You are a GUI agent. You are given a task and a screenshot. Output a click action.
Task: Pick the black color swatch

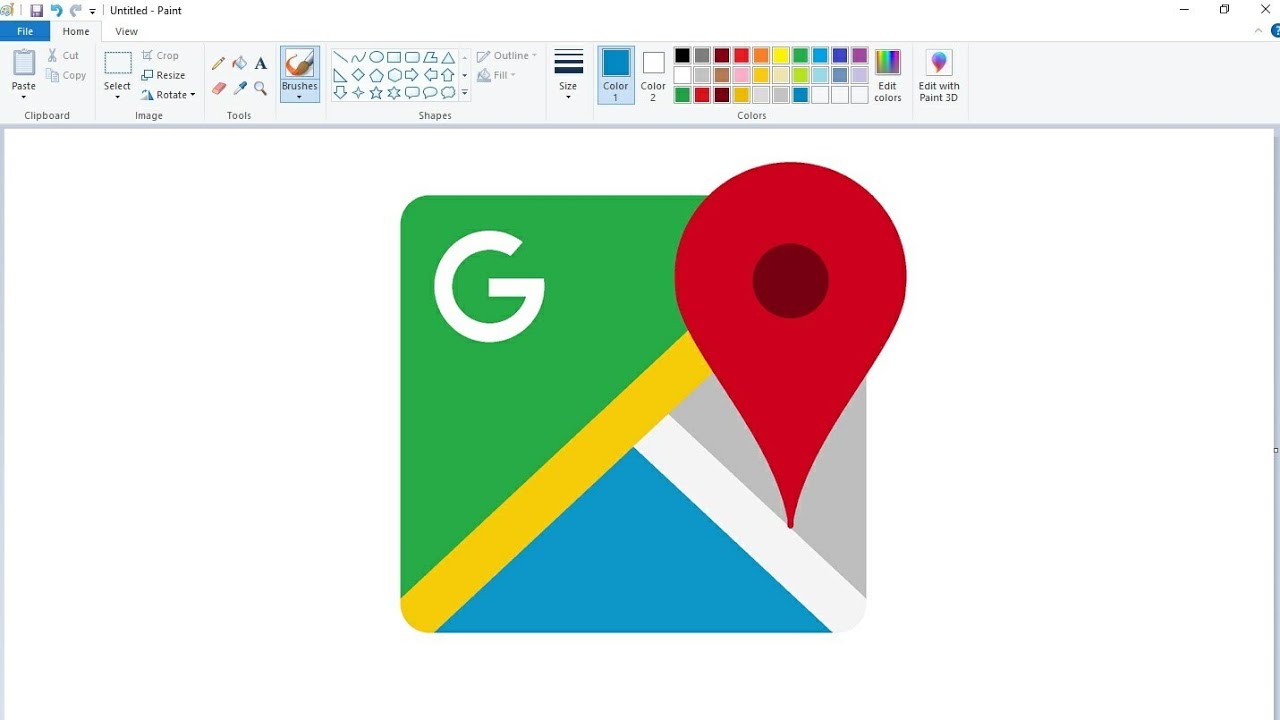tap(682, 56)
